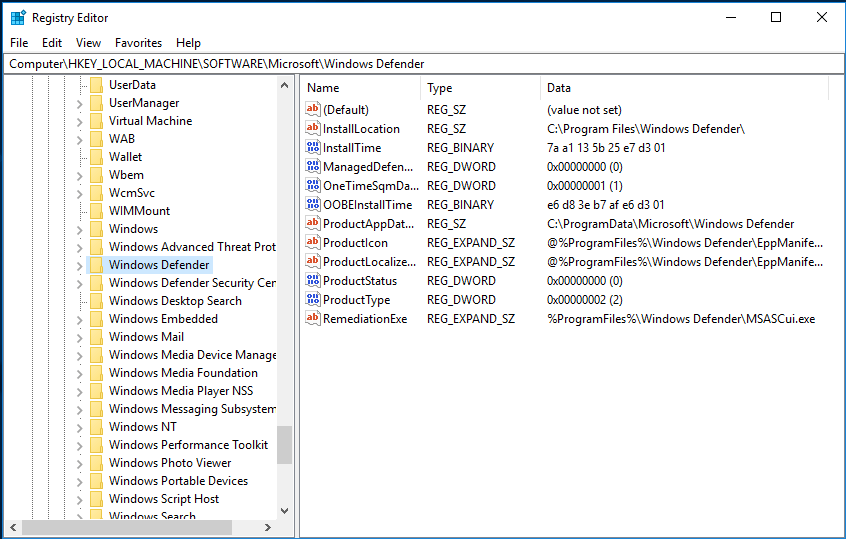Expand the Windows Media Foundation key
Image resolution: width=846 pixels, height=539 pixels.
[79, 373]
